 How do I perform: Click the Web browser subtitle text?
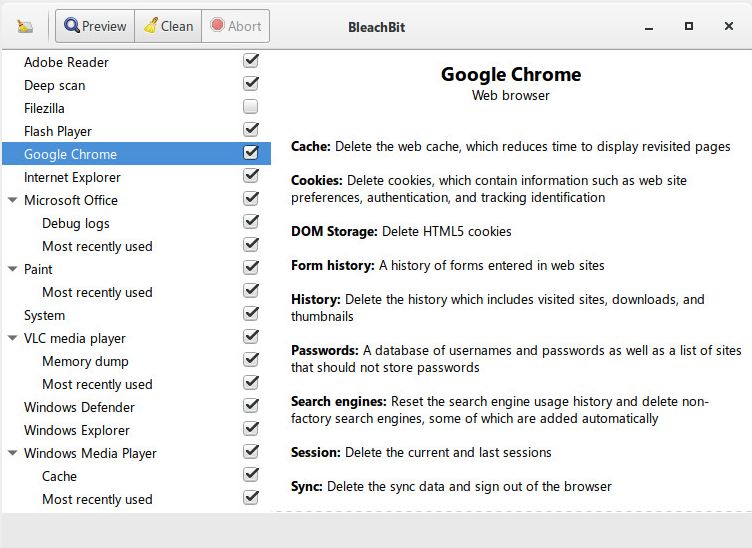pos(510,95)
